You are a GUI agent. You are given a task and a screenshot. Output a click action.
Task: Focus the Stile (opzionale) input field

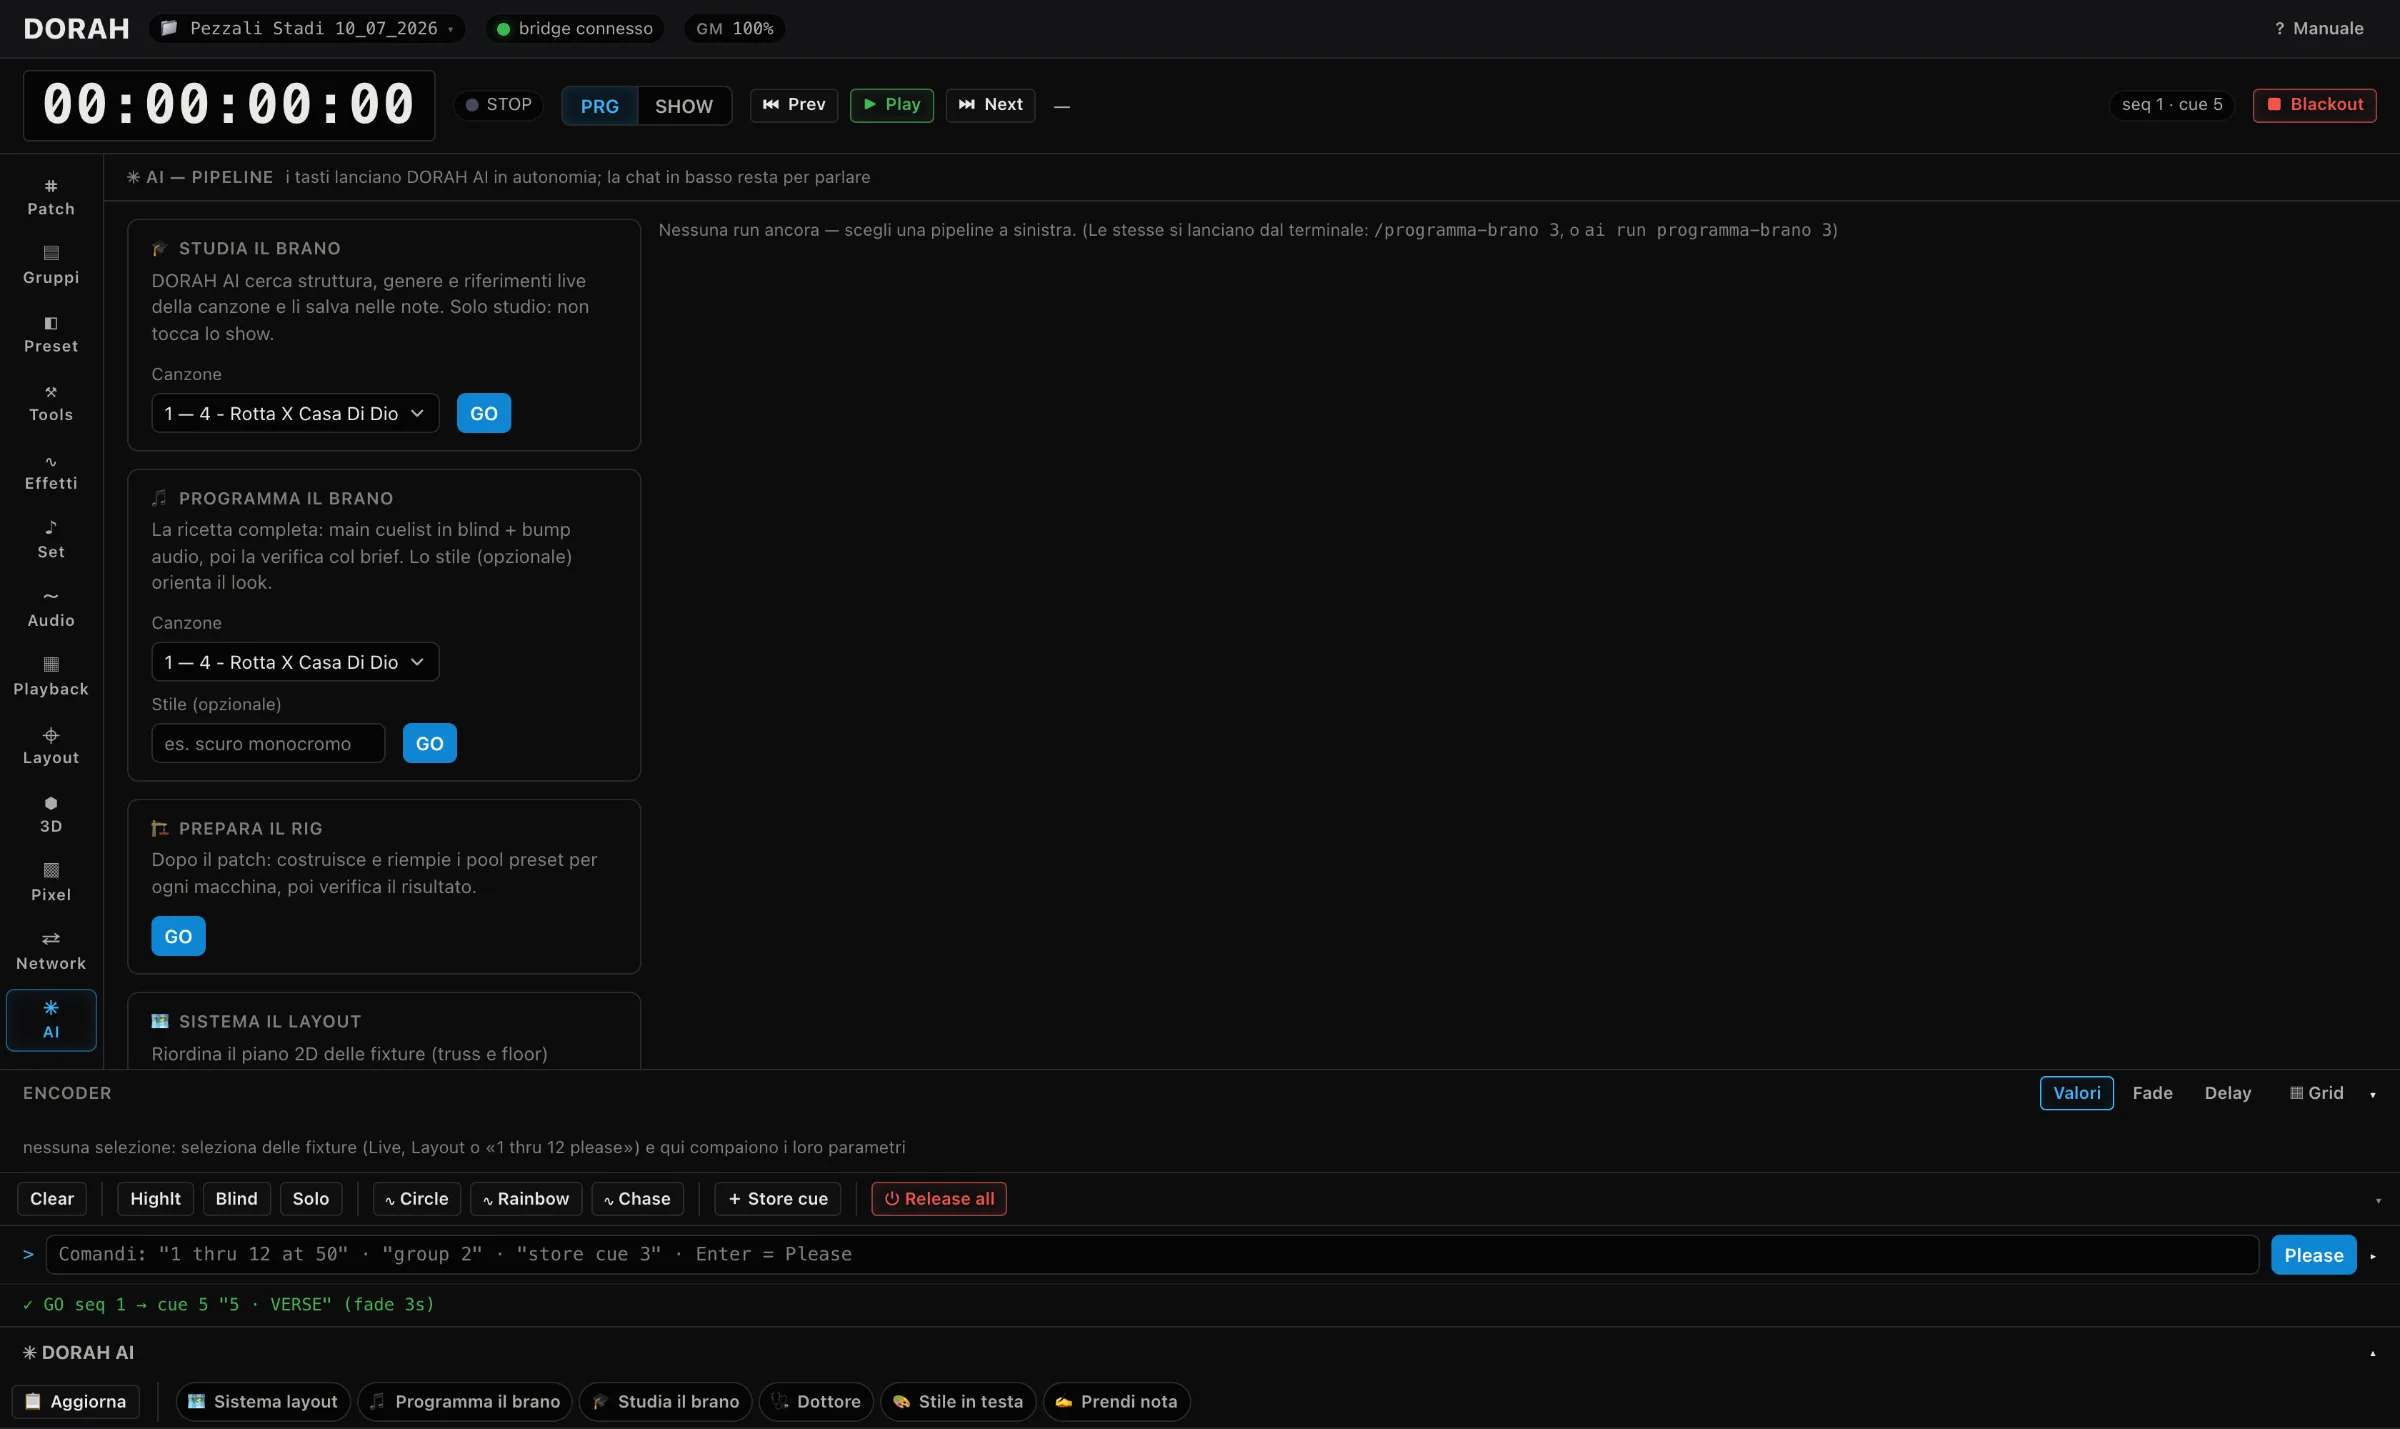pos(268,743)
